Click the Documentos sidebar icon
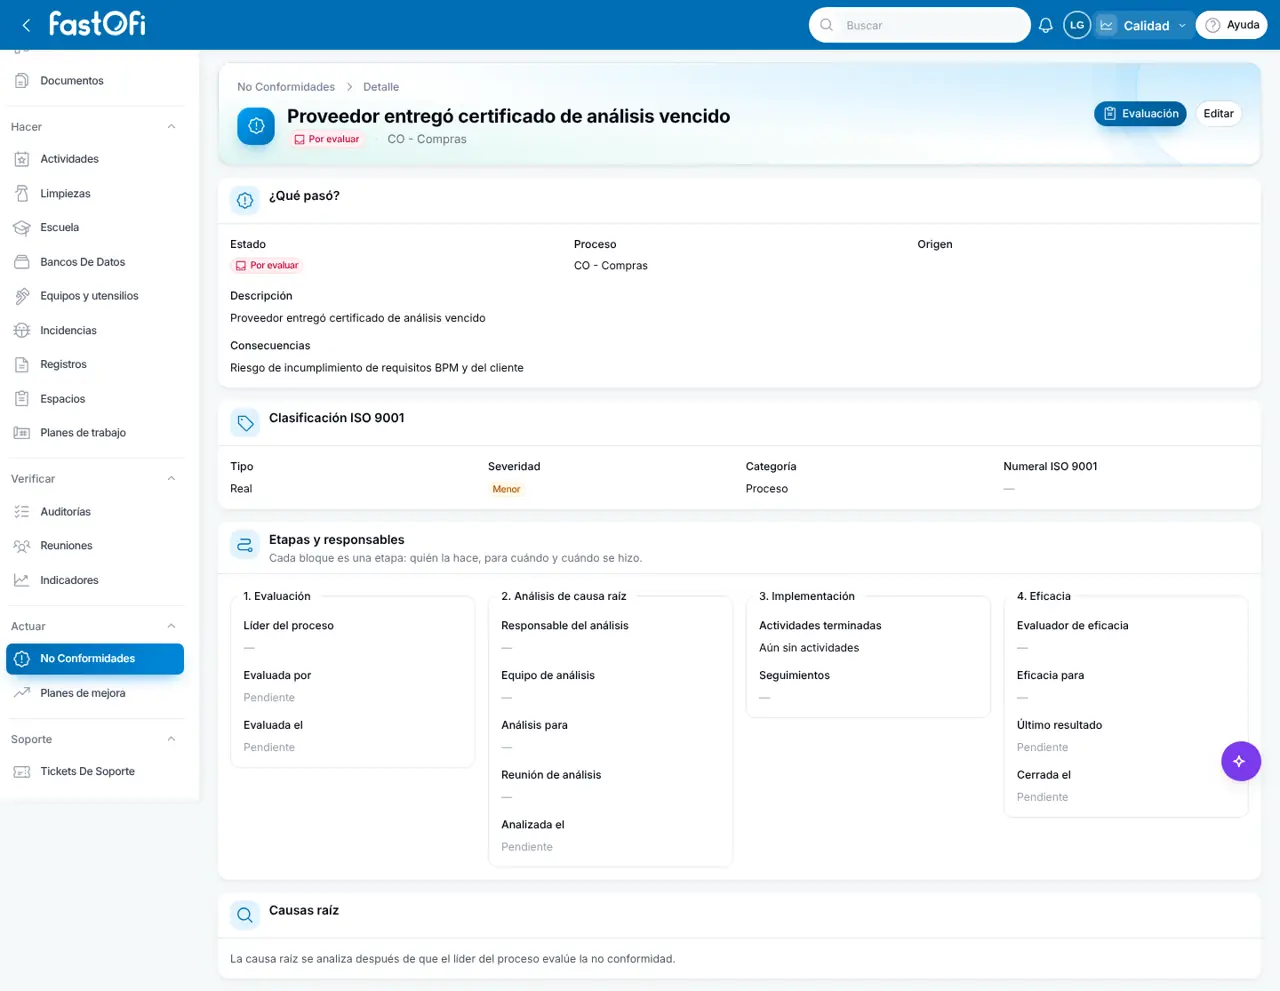 (22, 81)
